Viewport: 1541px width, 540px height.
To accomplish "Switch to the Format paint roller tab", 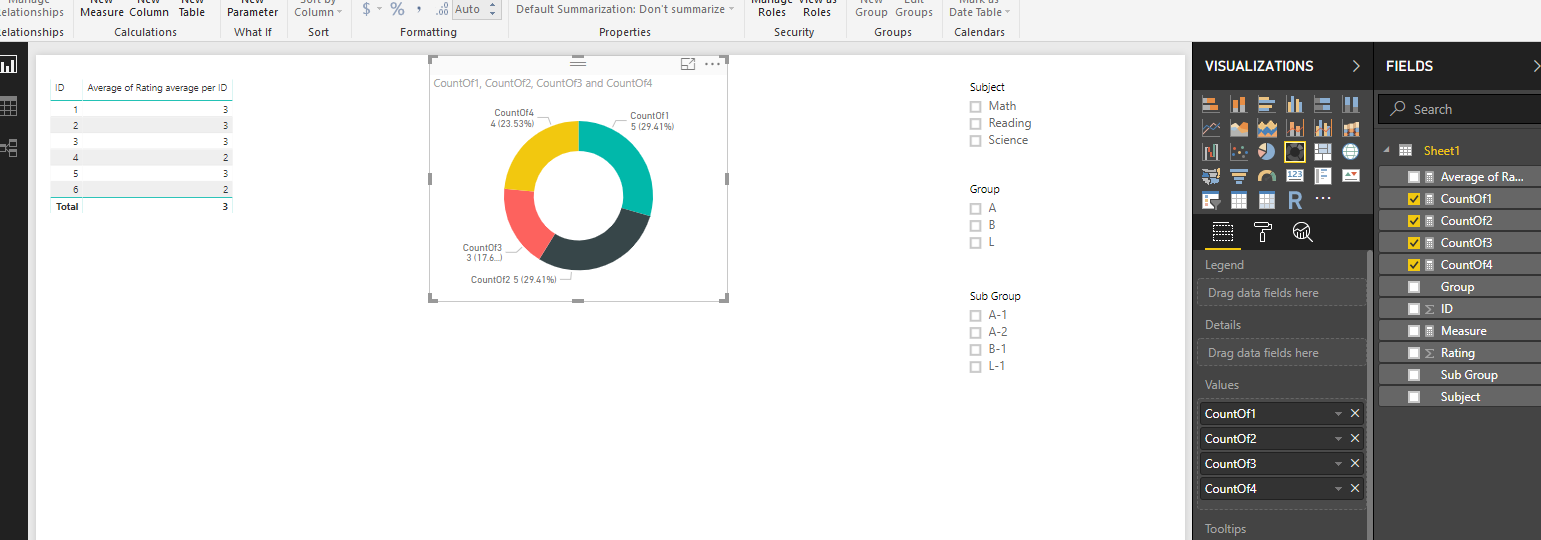I will (1263, 232).
